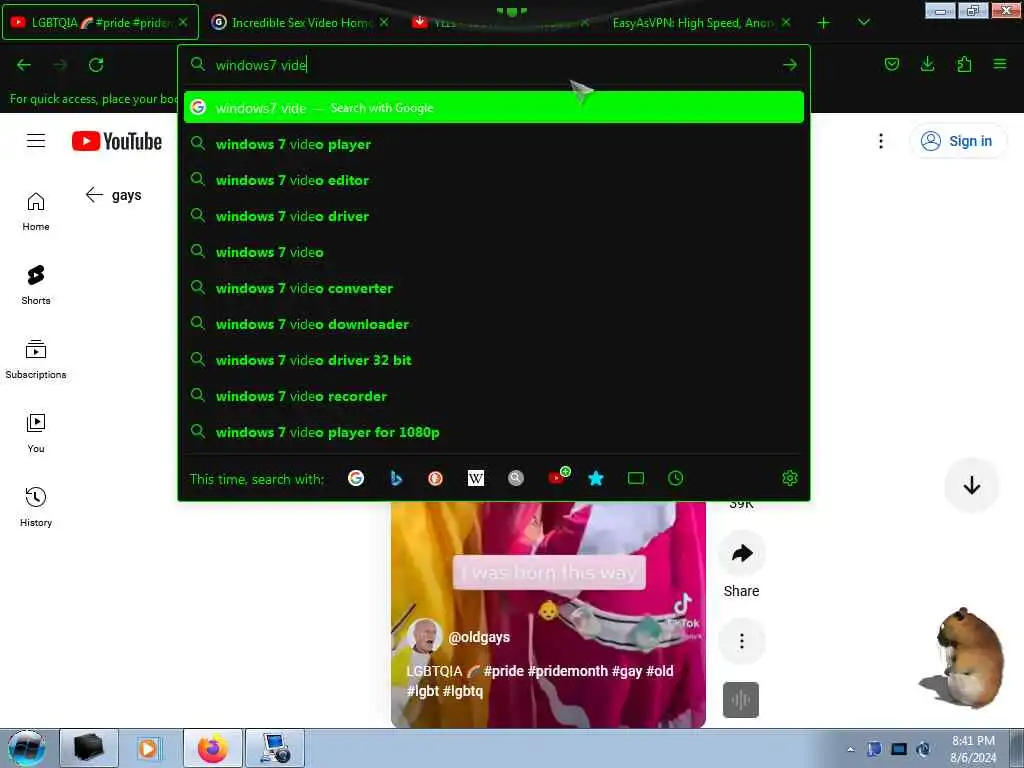Image resolution: width=1024 pixels, height=768 pixels.
Task: Reload the page with refresh icon
Action: [x=96, y=65]
